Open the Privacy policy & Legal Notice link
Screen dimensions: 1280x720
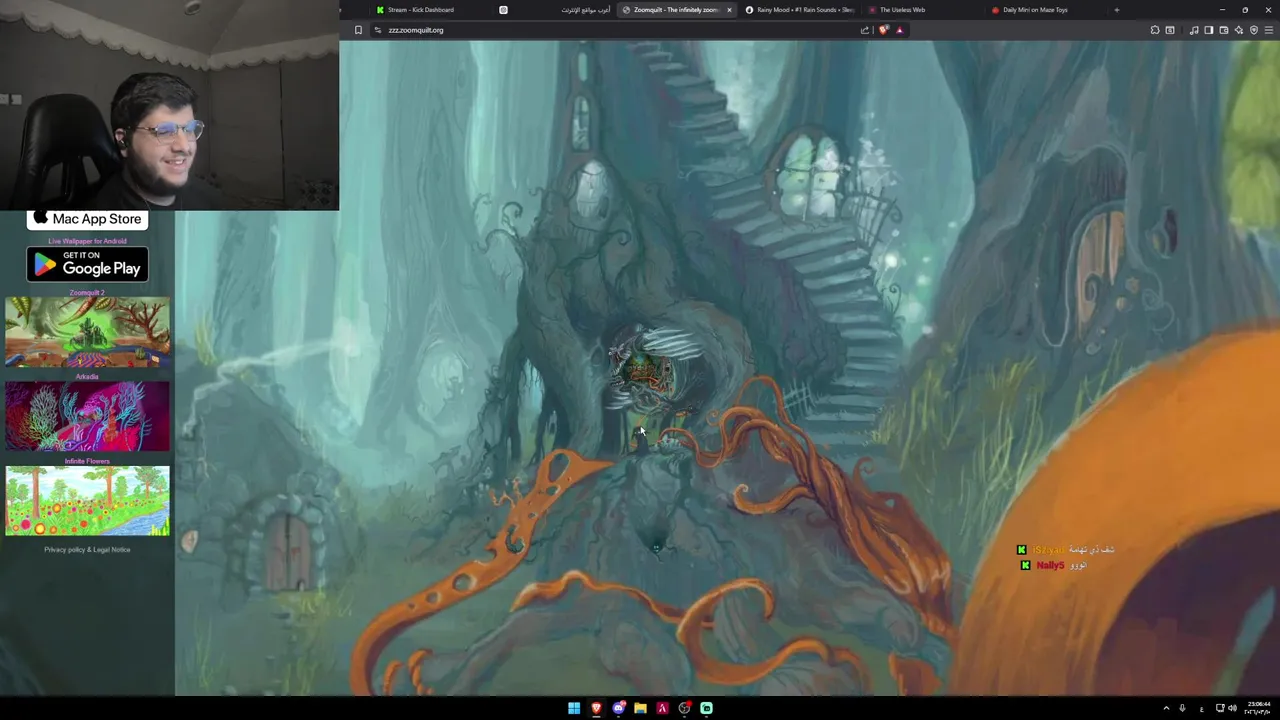(87, 549)
